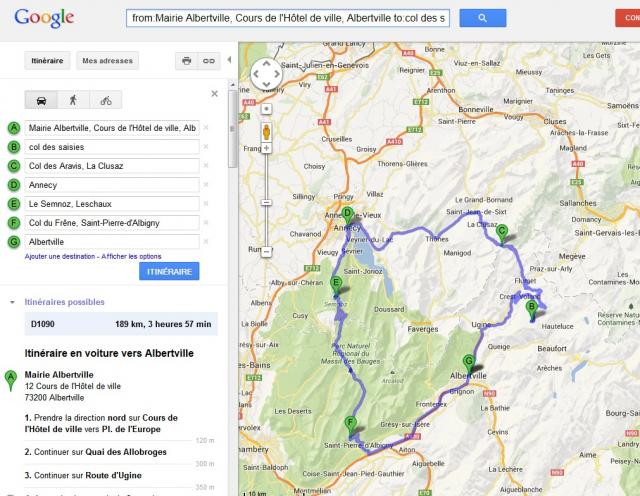
Task: Click map marker B near Hauteluce
Action: pyautogui.click(x=531, y=309)
